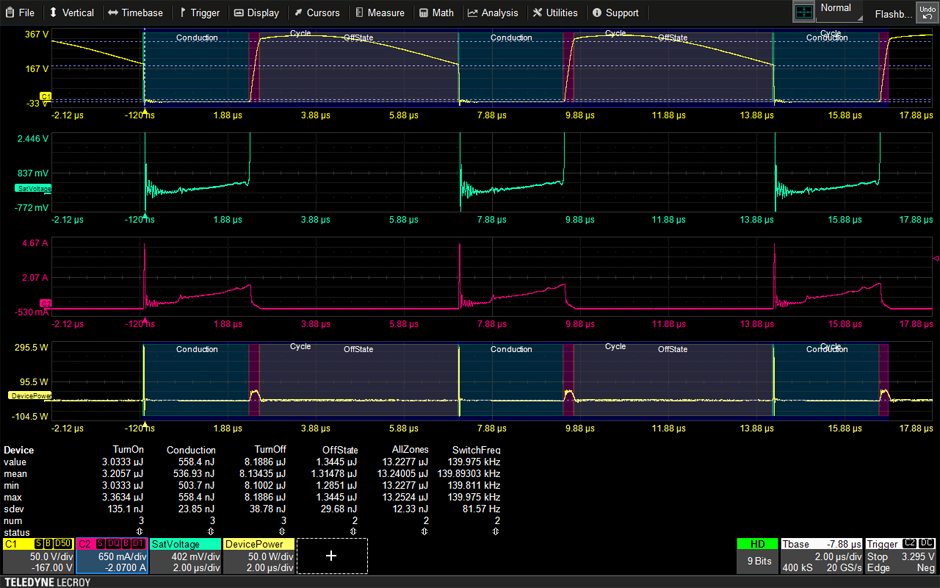Toggle the C1 channel descriptor box
This screenshot has height=588, width=940.
(38, 556)
